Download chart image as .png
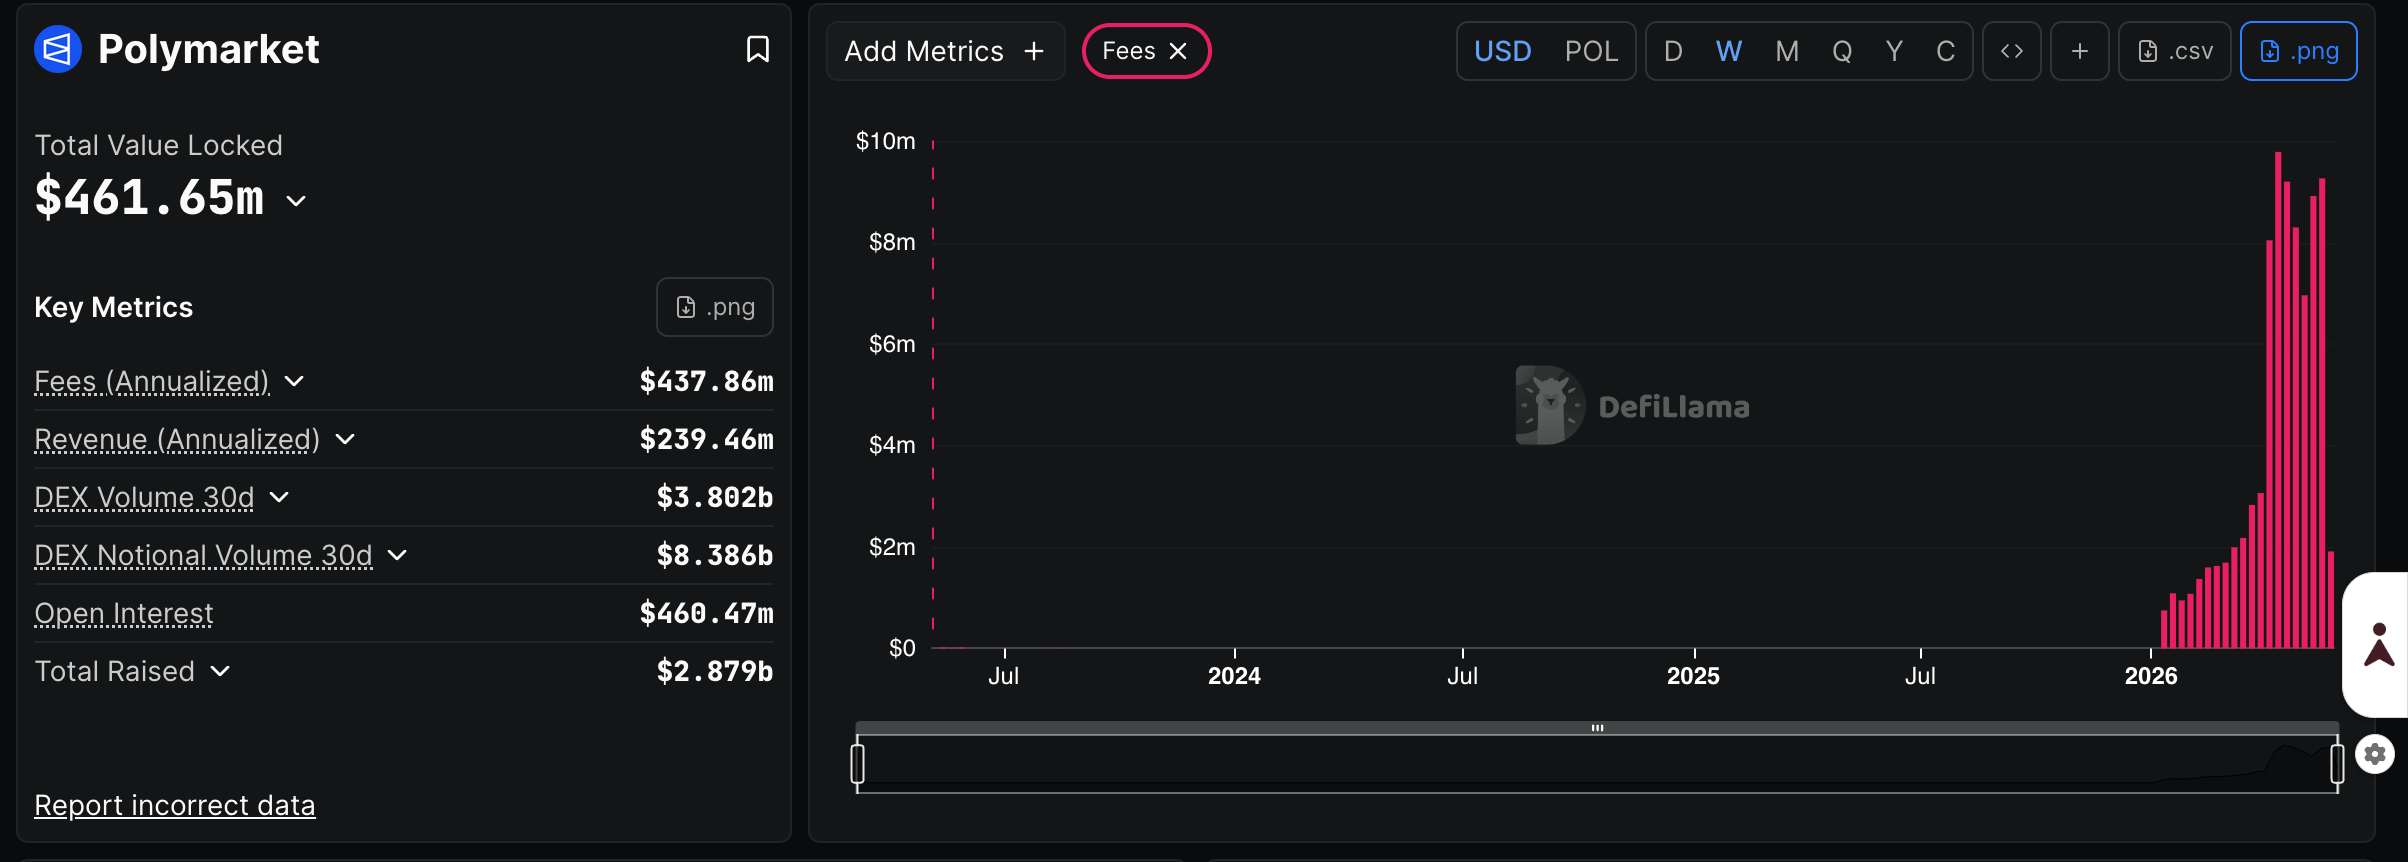2408x862 pixels. click(2299, 51)
